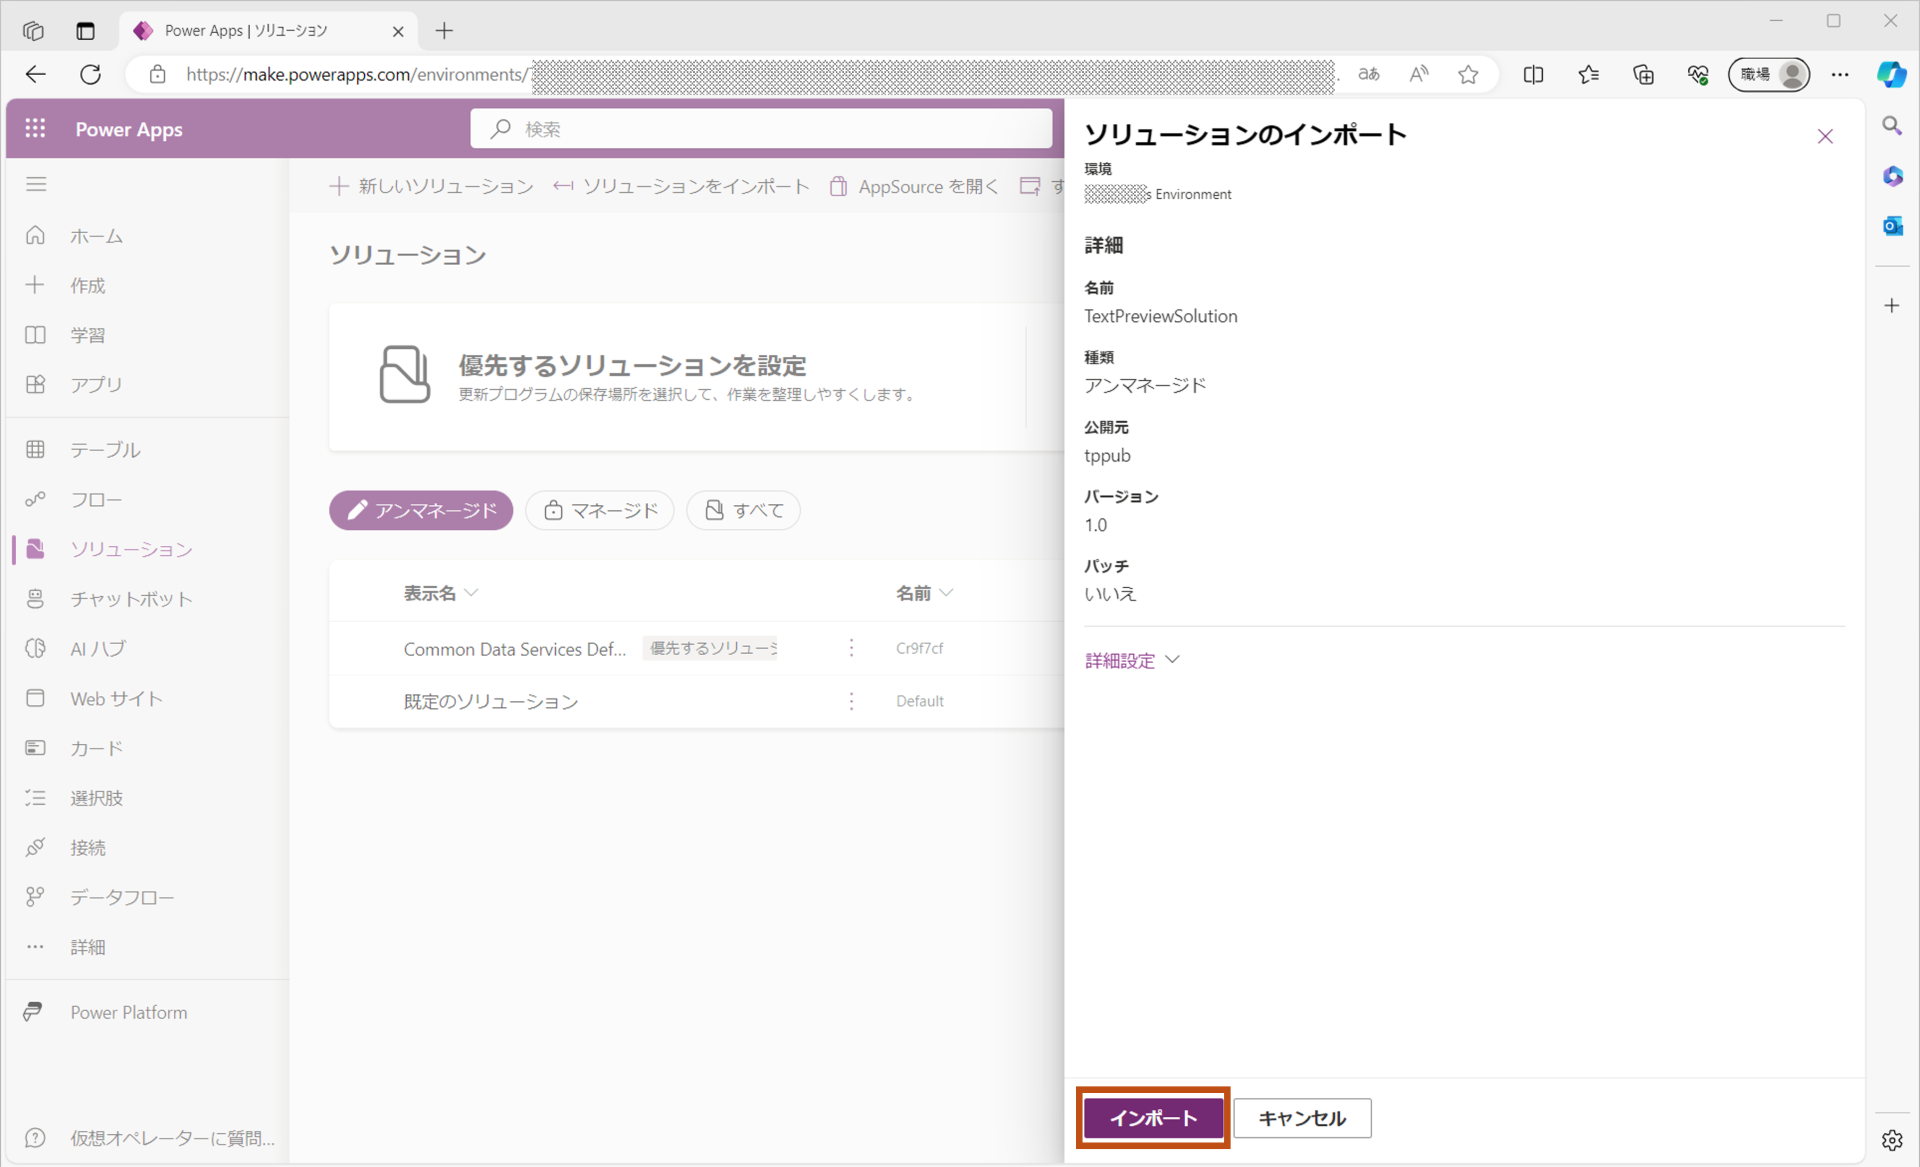This screenshot has height=1167, width=1920.
Task: Open Power Platform link in sidebar
Action: 128,1012
